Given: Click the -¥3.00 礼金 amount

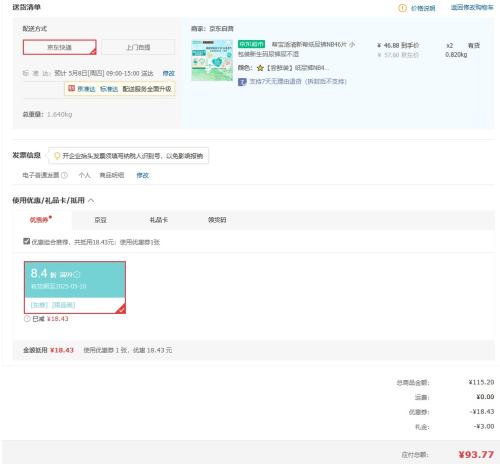Looking at the screenshot, I should [484, 426].
